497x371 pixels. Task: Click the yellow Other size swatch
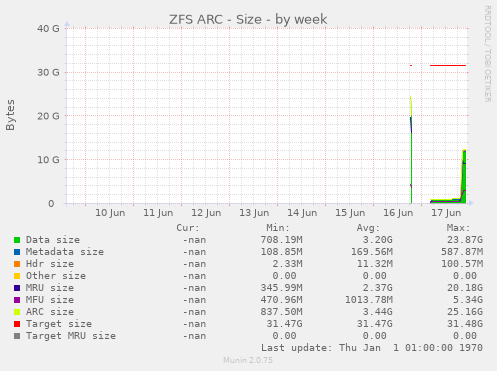[17, 276]
